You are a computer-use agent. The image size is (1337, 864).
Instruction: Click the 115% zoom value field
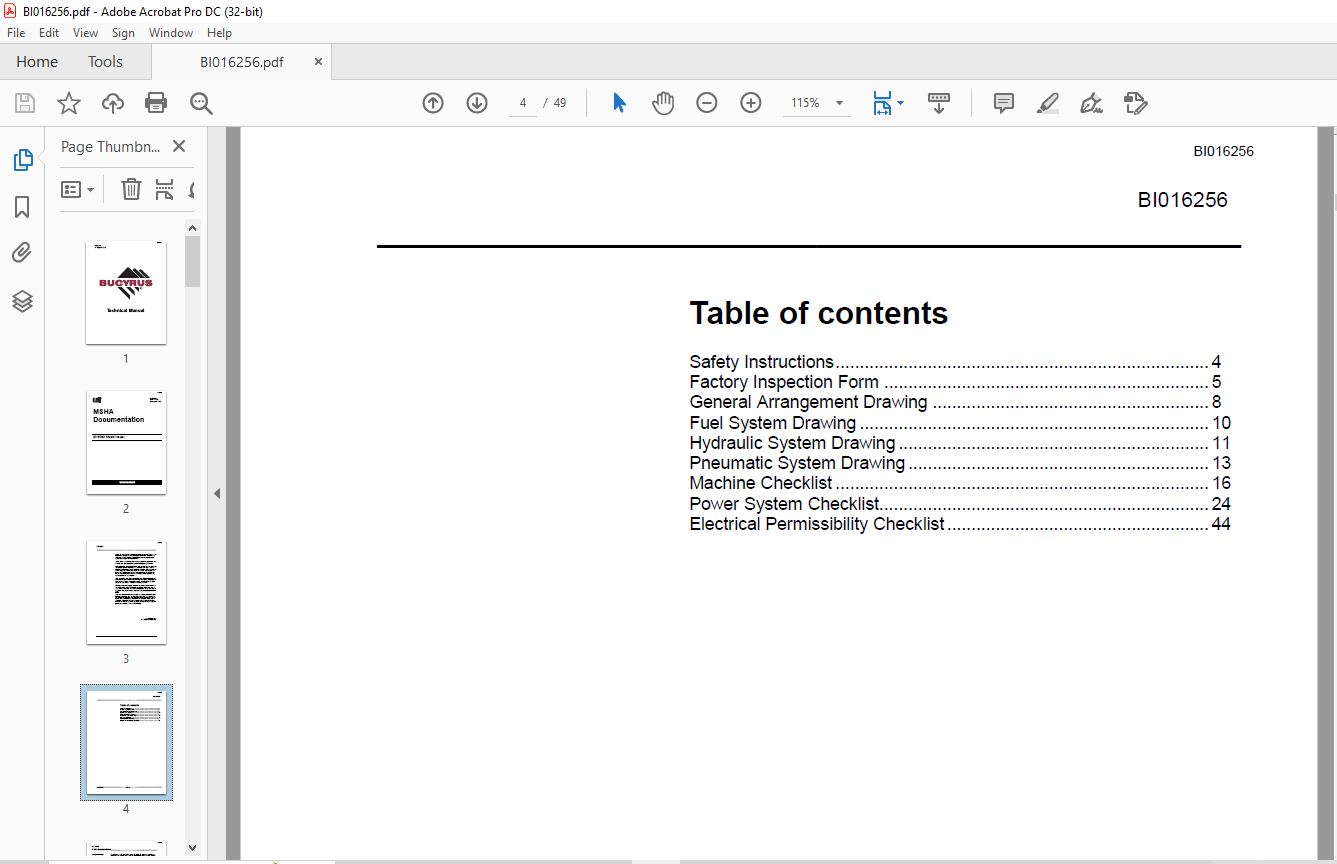[x=805, y=103]
